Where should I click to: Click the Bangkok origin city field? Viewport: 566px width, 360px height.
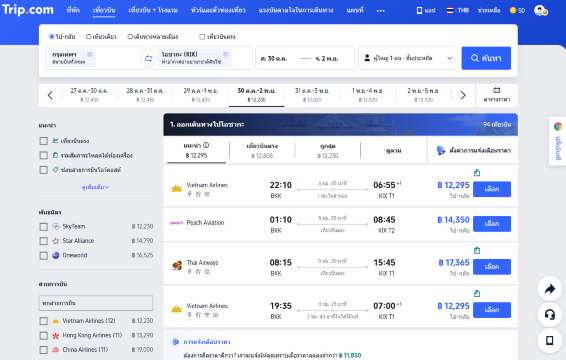point(95,58)
